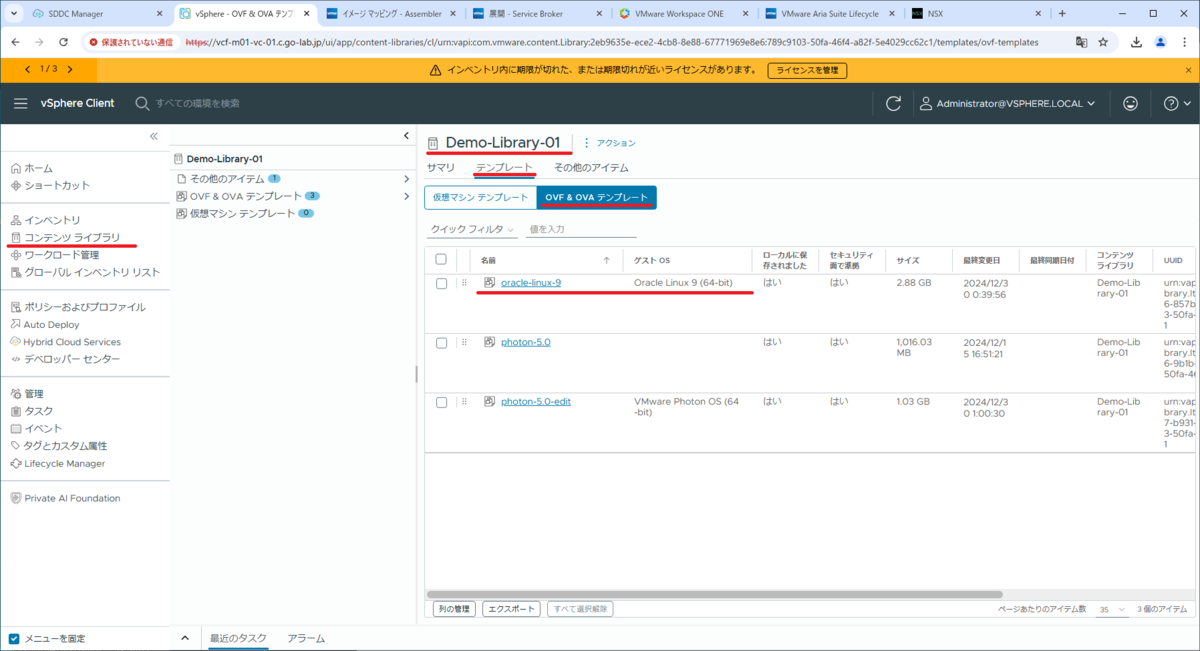The height and width of the screenshot is (651, 1200).
Task: Click the エクスポート button
Action: point(511,609)
